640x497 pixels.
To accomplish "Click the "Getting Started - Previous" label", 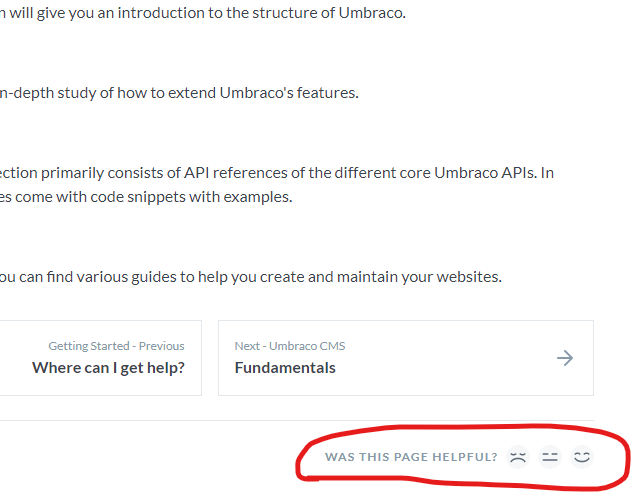I will coord(116,346).
